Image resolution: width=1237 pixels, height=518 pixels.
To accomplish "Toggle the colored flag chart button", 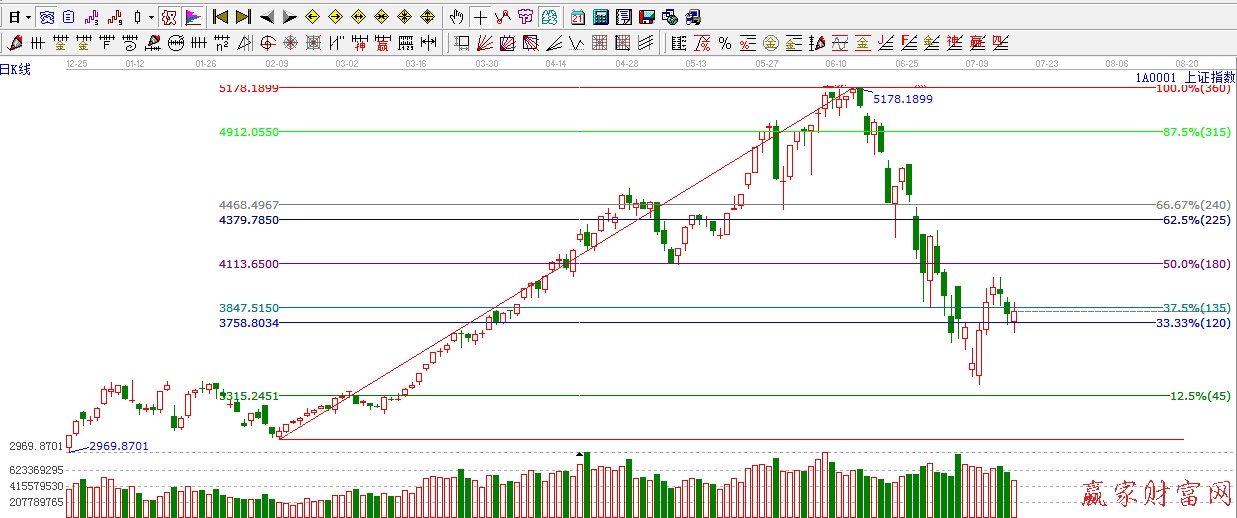I will pos(193,17).
